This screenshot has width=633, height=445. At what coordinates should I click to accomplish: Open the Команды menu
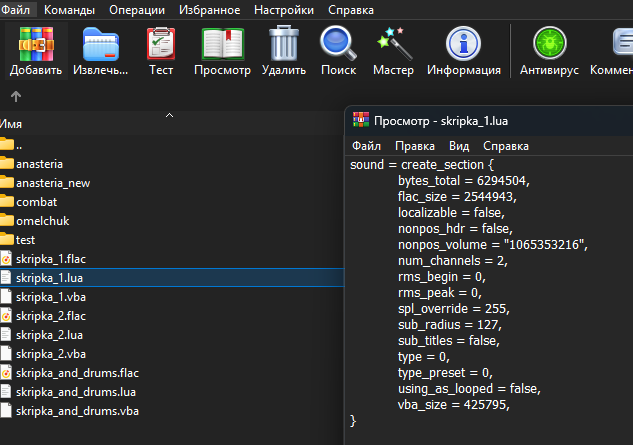69,10
